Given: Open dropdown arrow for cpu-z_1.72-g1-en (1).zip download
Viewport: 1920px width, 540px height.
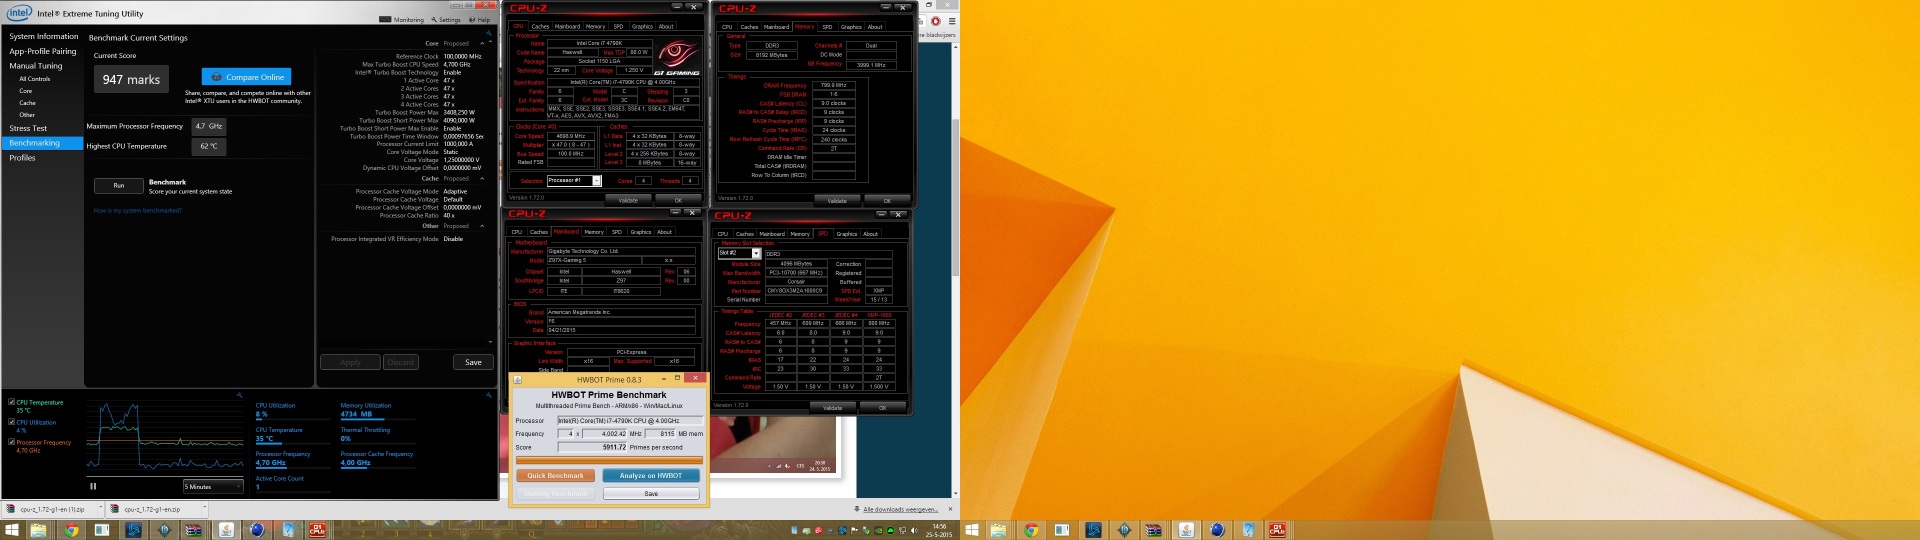Looking at the screenshot, I should [x=99, y=509].
